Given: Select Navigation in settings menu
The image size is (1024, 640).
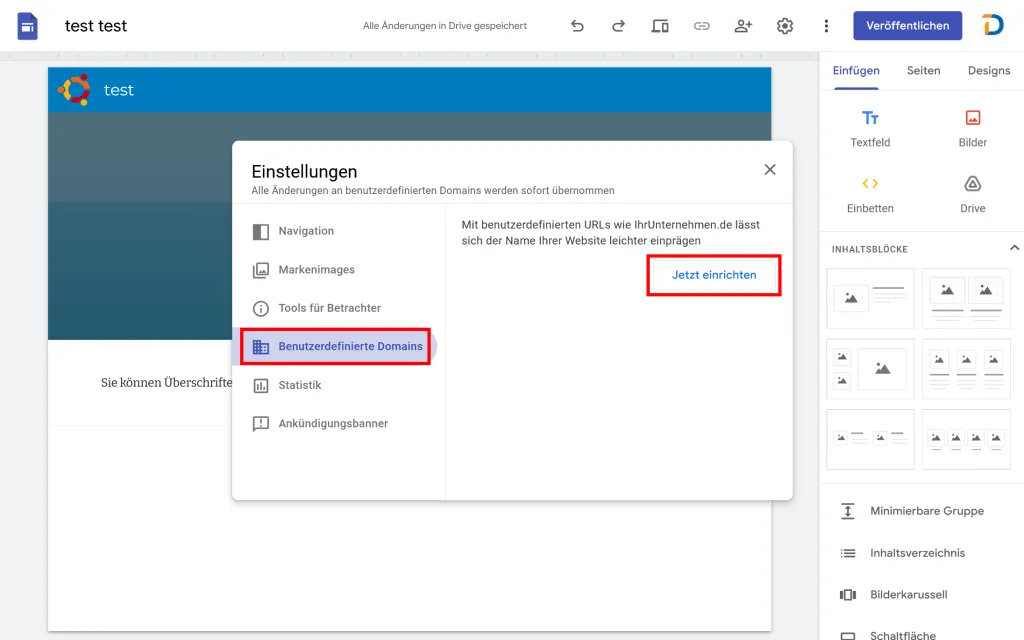Looking at the screenshot, I should pos(306,231).
